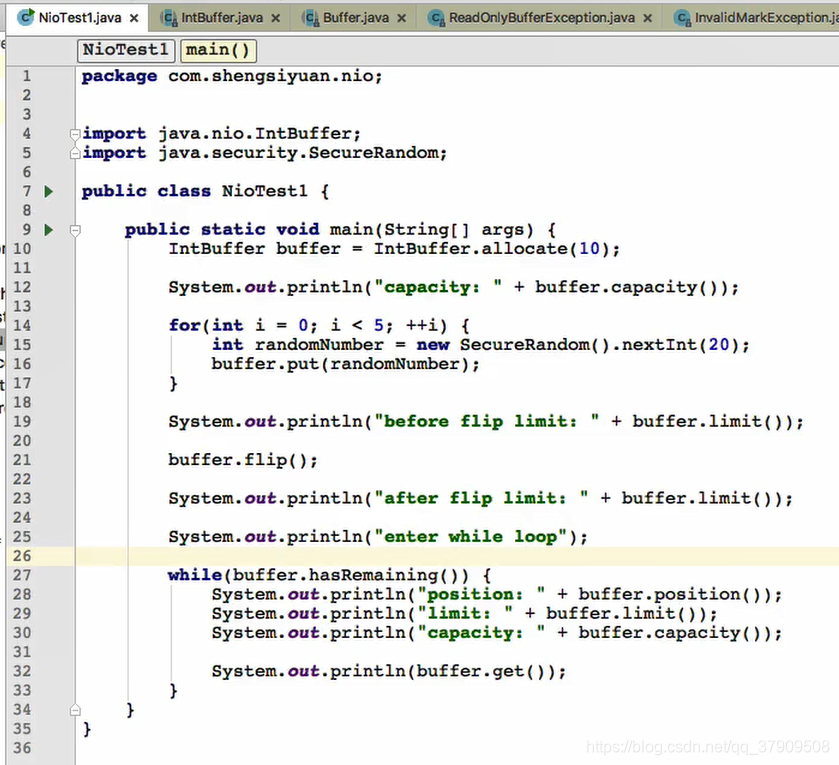Click the IntBuffer.java class file icon
This screenshot has height=765, width=839.
coord(169,18)
